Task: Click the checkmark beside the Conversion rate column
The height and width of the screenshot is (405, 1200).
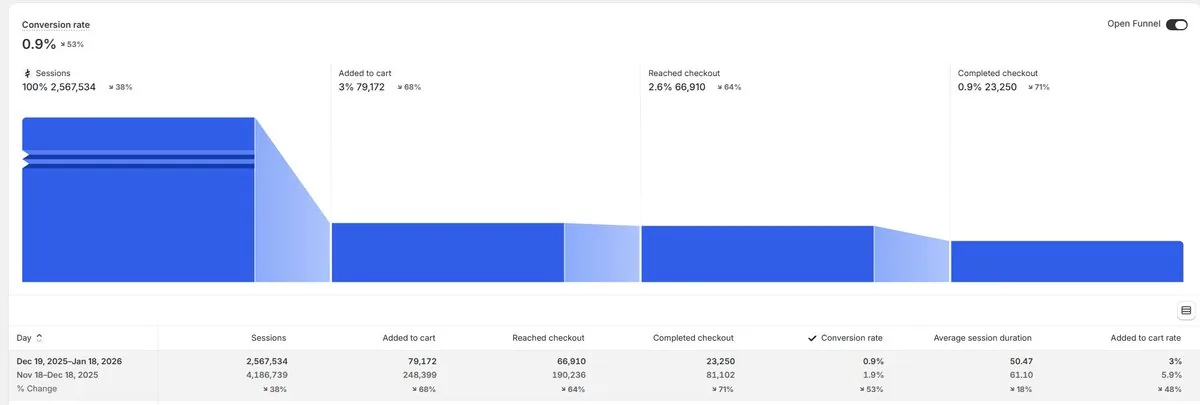Action: tap(812, 338)
